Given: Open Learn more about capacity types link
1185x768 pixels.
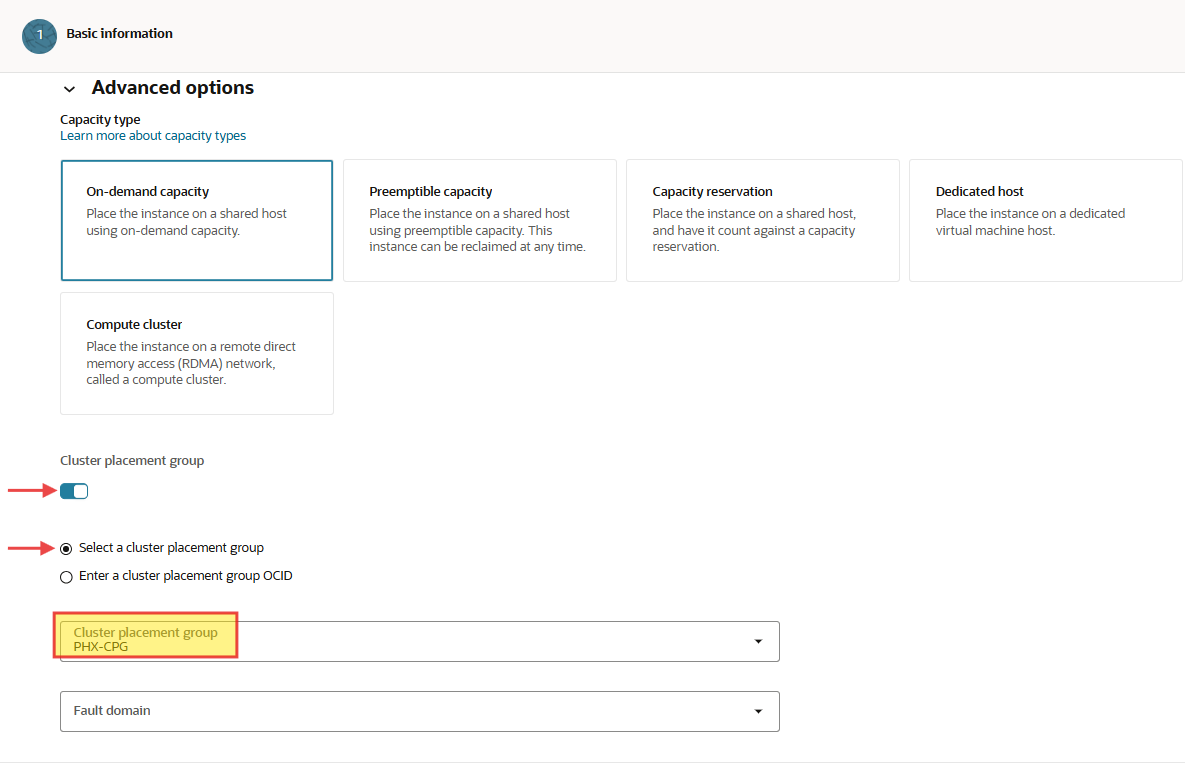Looking at the screenshot, I should coord(153,136).
